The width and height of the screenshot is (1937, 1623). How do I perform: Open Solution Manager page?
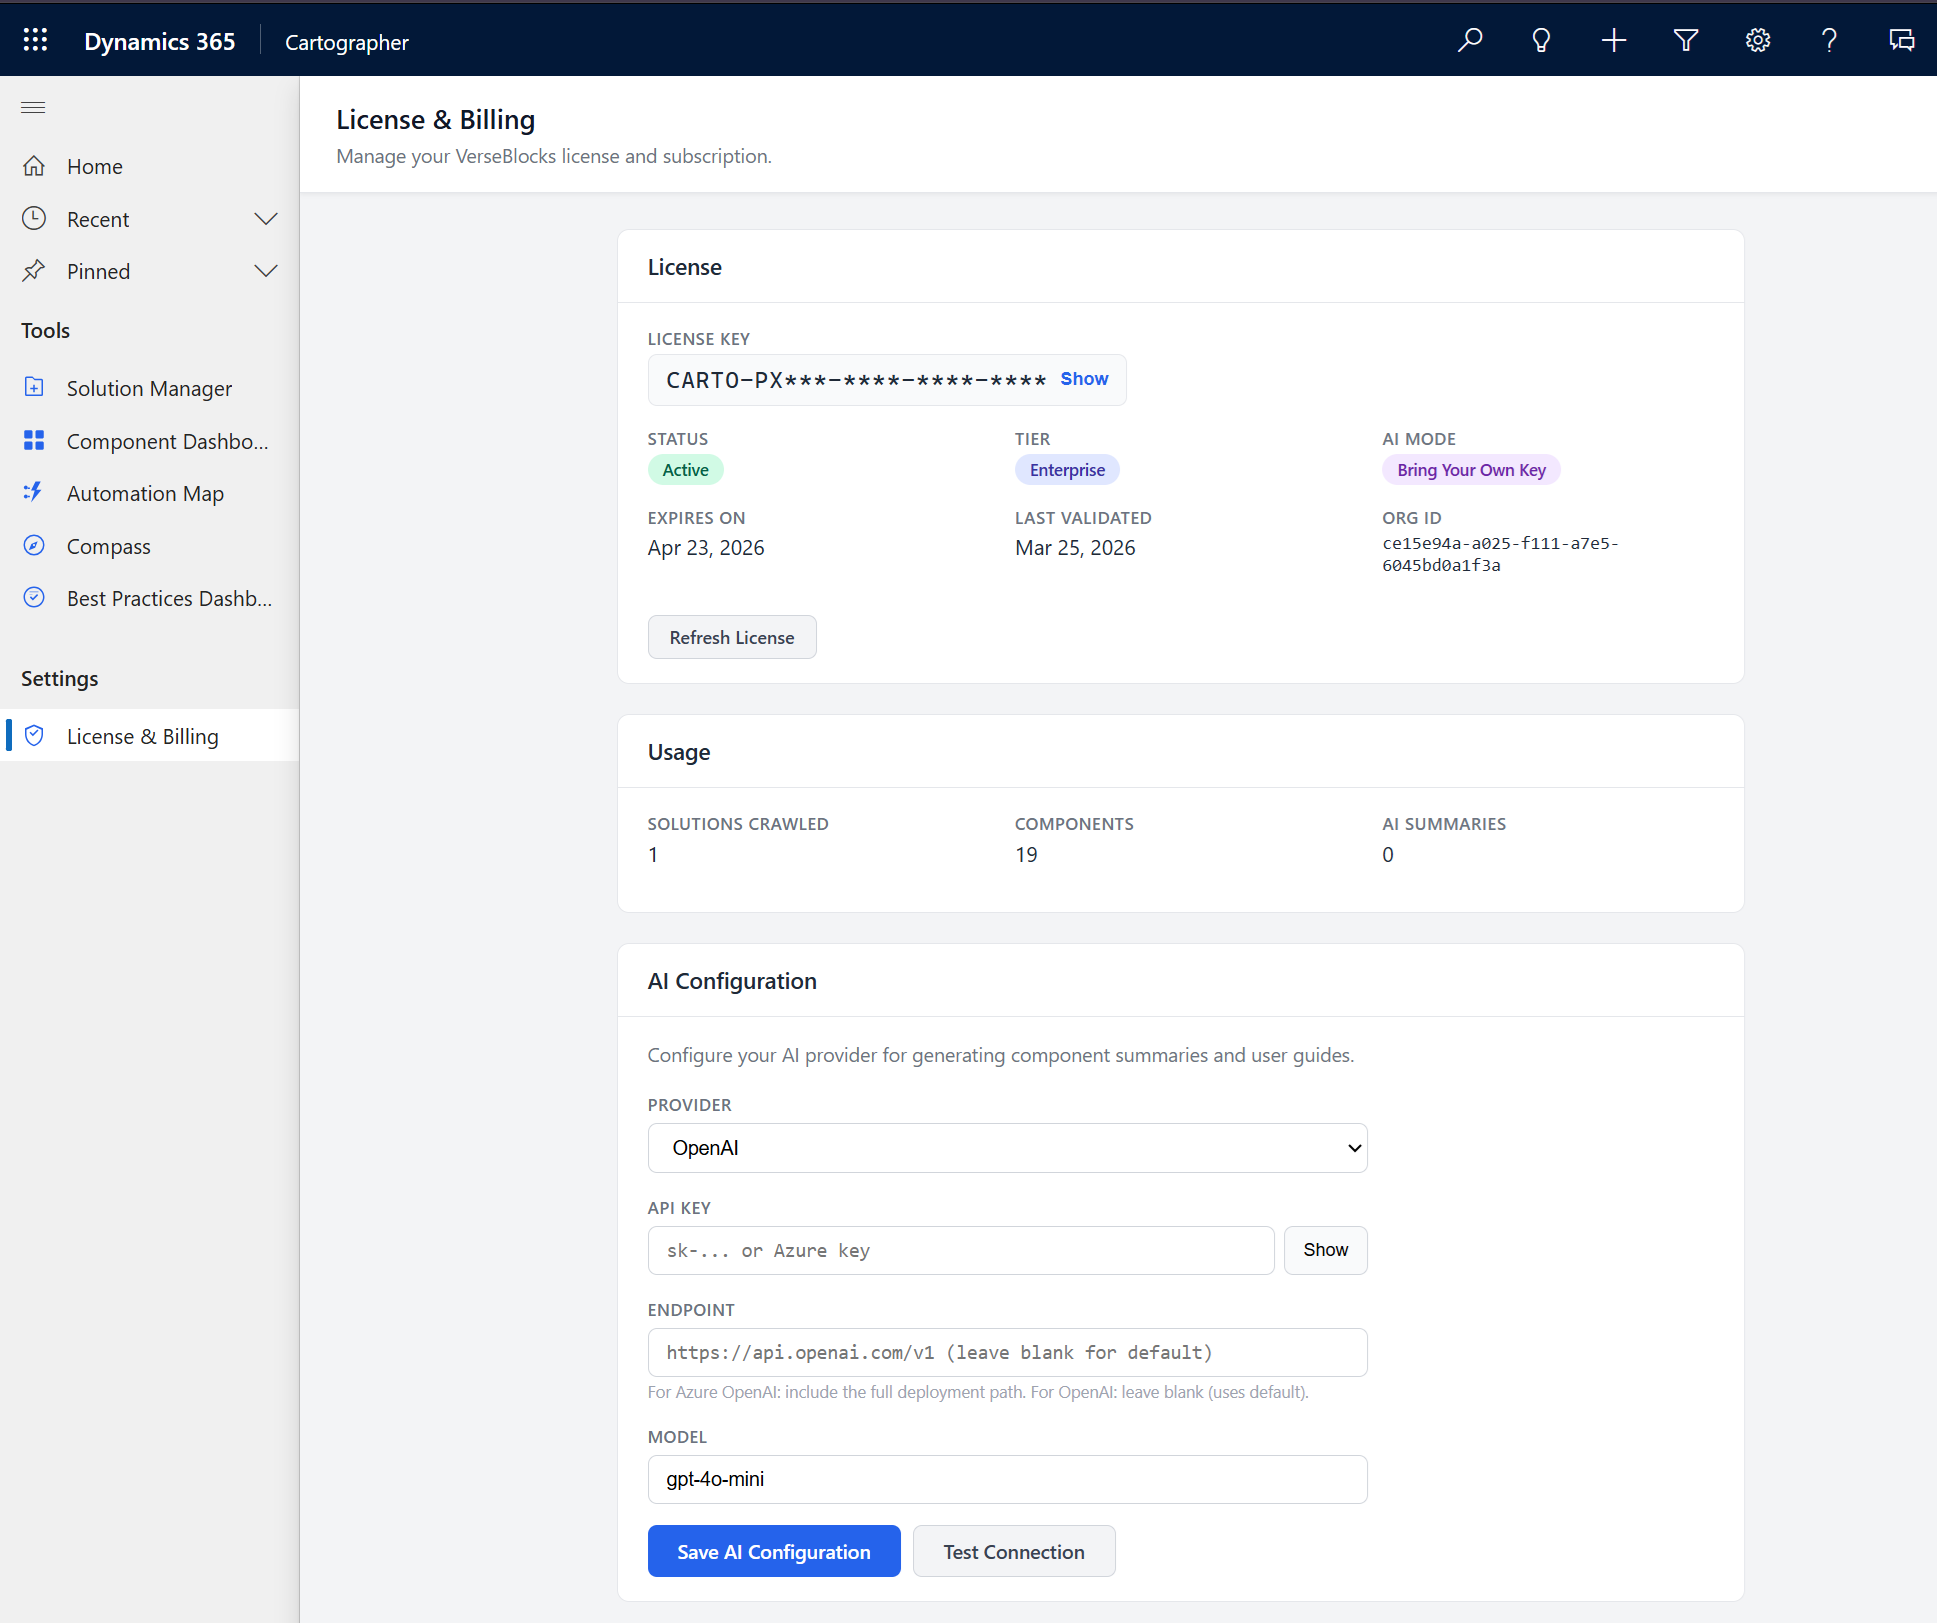[x=150, y=388]
